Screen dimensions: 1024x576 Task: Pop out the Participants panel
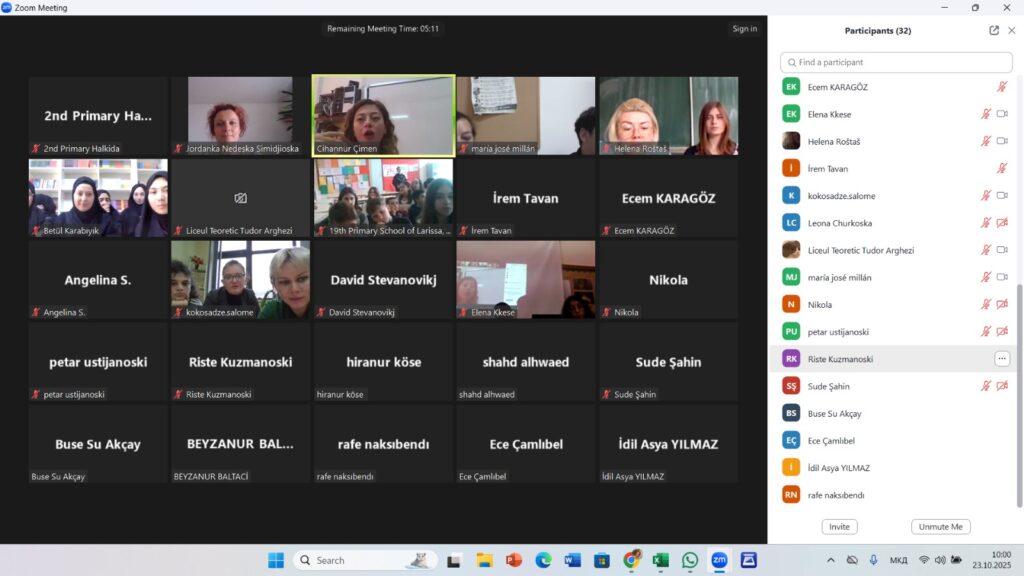(994, 30)
